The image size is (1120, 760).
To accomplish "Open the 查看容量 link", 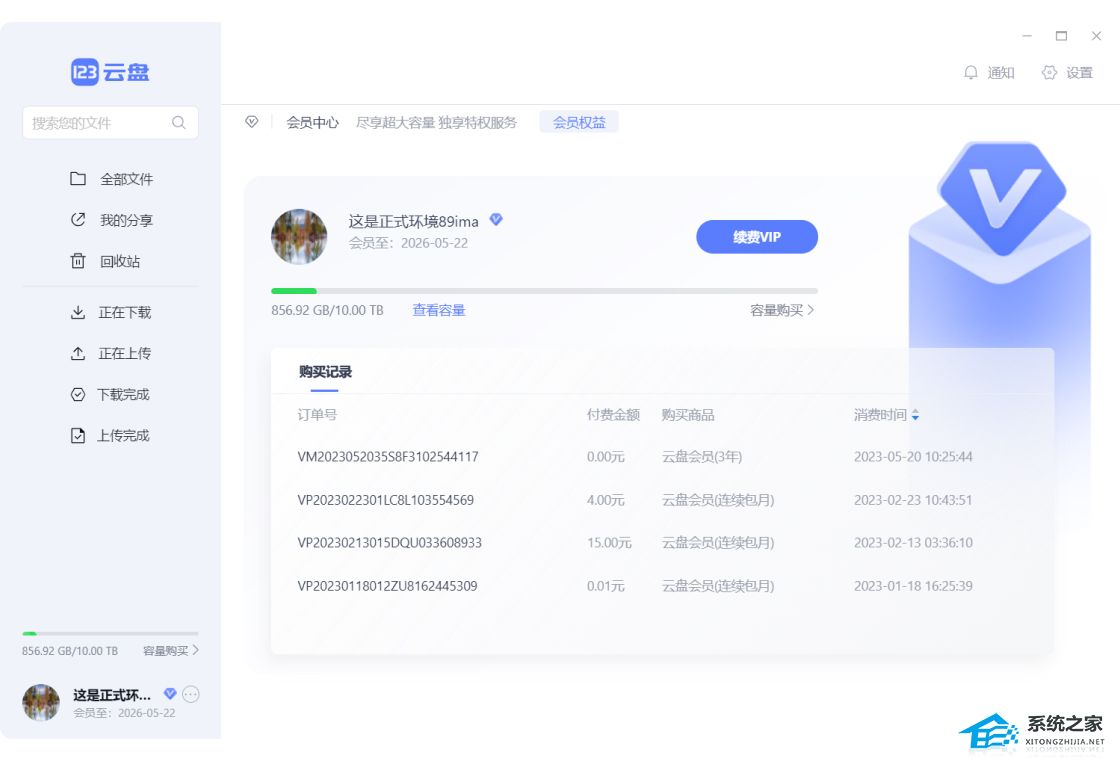I will coord(439,310).
